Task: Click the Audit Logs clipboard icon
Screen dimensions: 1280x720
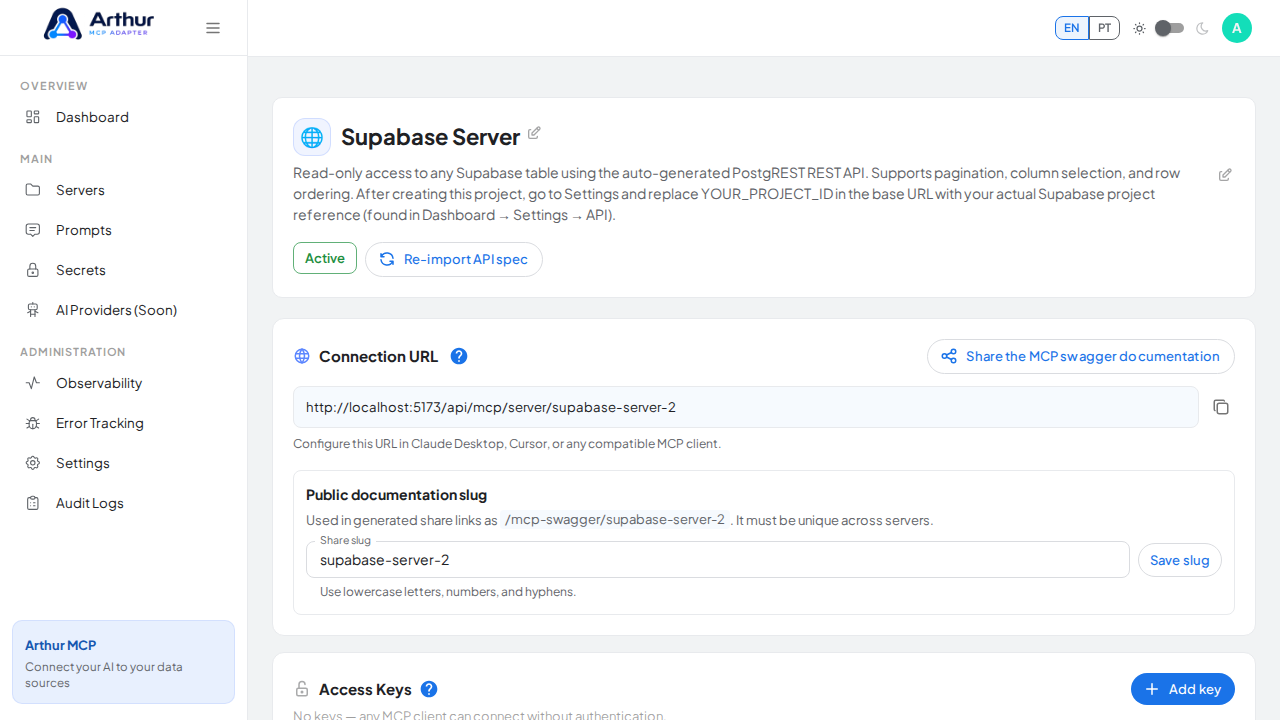Action: click(33, 503)
